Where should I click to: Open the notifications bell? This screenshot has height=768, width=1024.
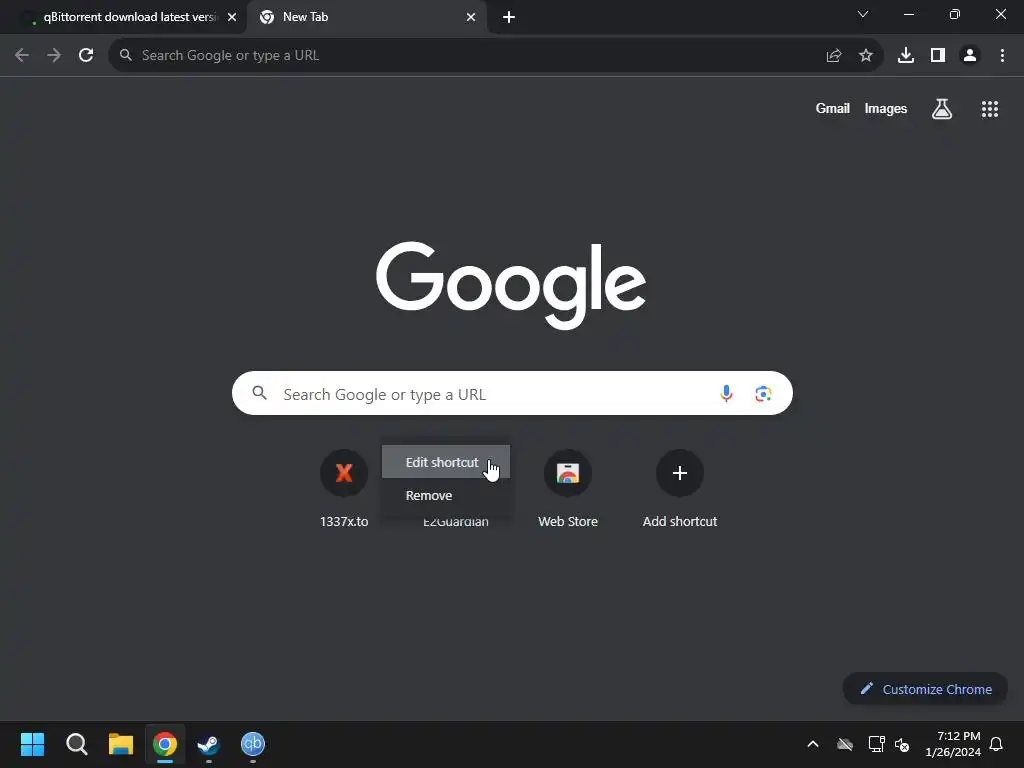(x=996, y=744)
